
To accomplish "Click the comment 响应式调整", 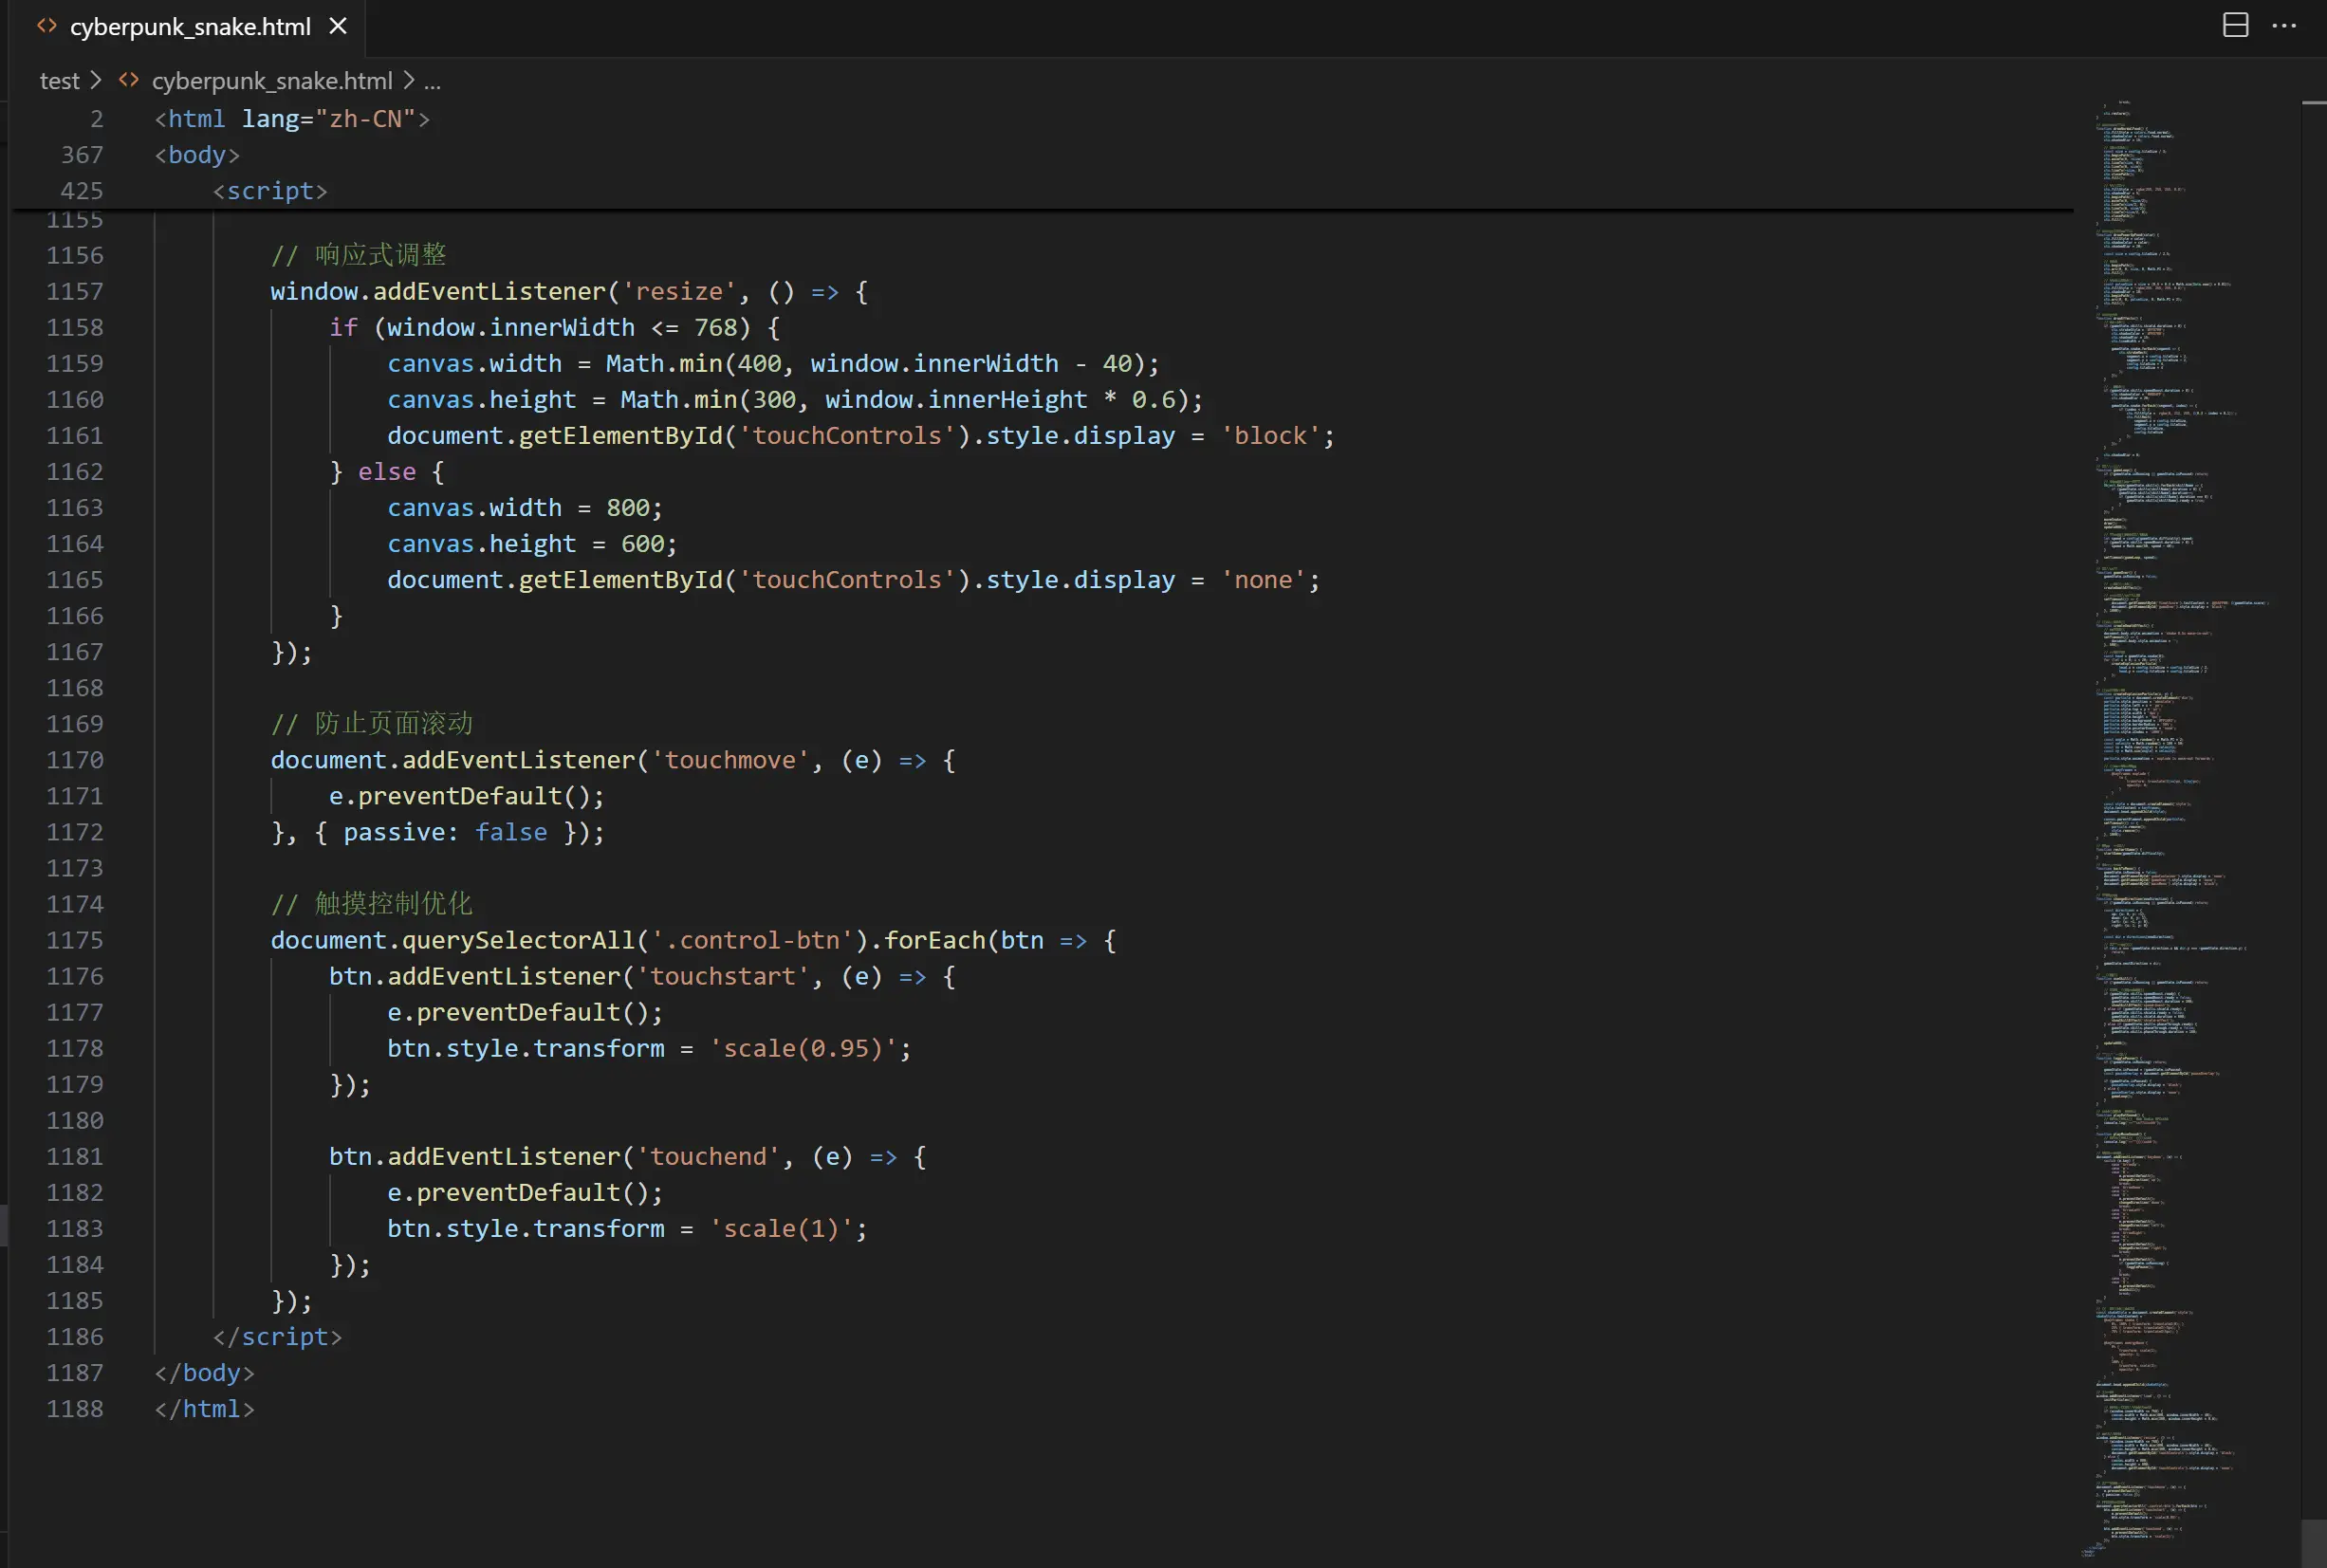I will tap(358, 254).
